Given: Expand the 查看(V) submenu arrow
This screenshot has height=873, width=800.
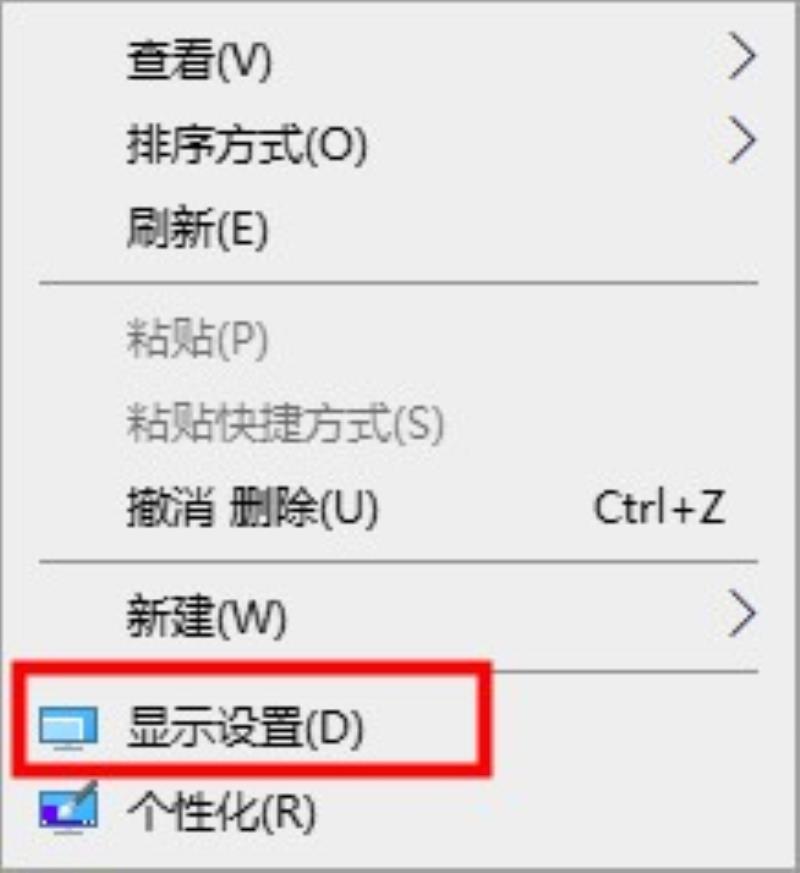Looking at the screenshot, I should pyautogui.click(x=743, y=56).
